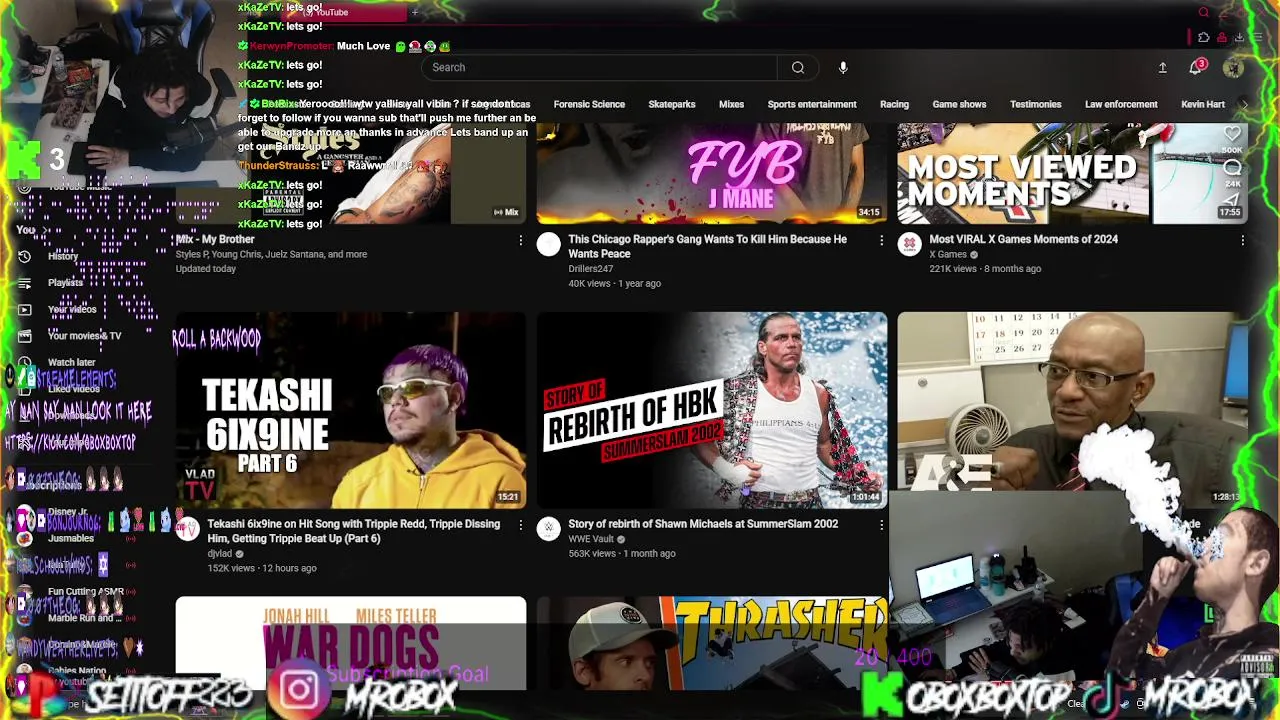
Task: Play the Thrasher thumbnail
Action: (x=711, y=643)
